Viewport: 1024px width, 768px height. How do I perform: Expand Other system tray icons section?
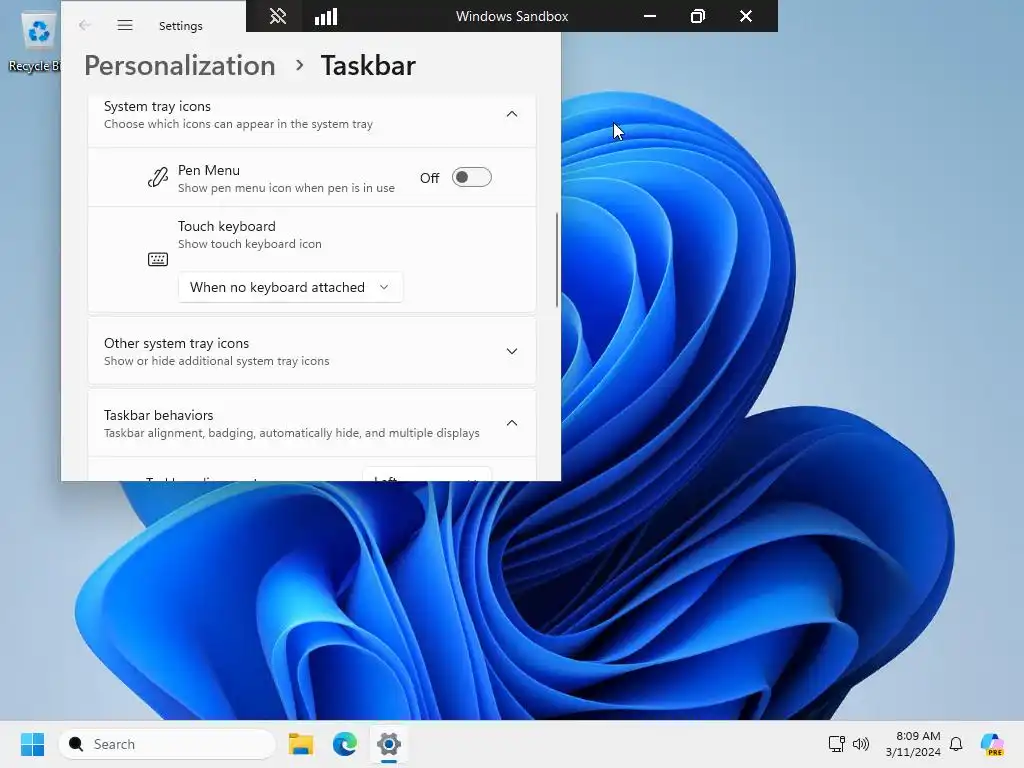click(512, 351)
